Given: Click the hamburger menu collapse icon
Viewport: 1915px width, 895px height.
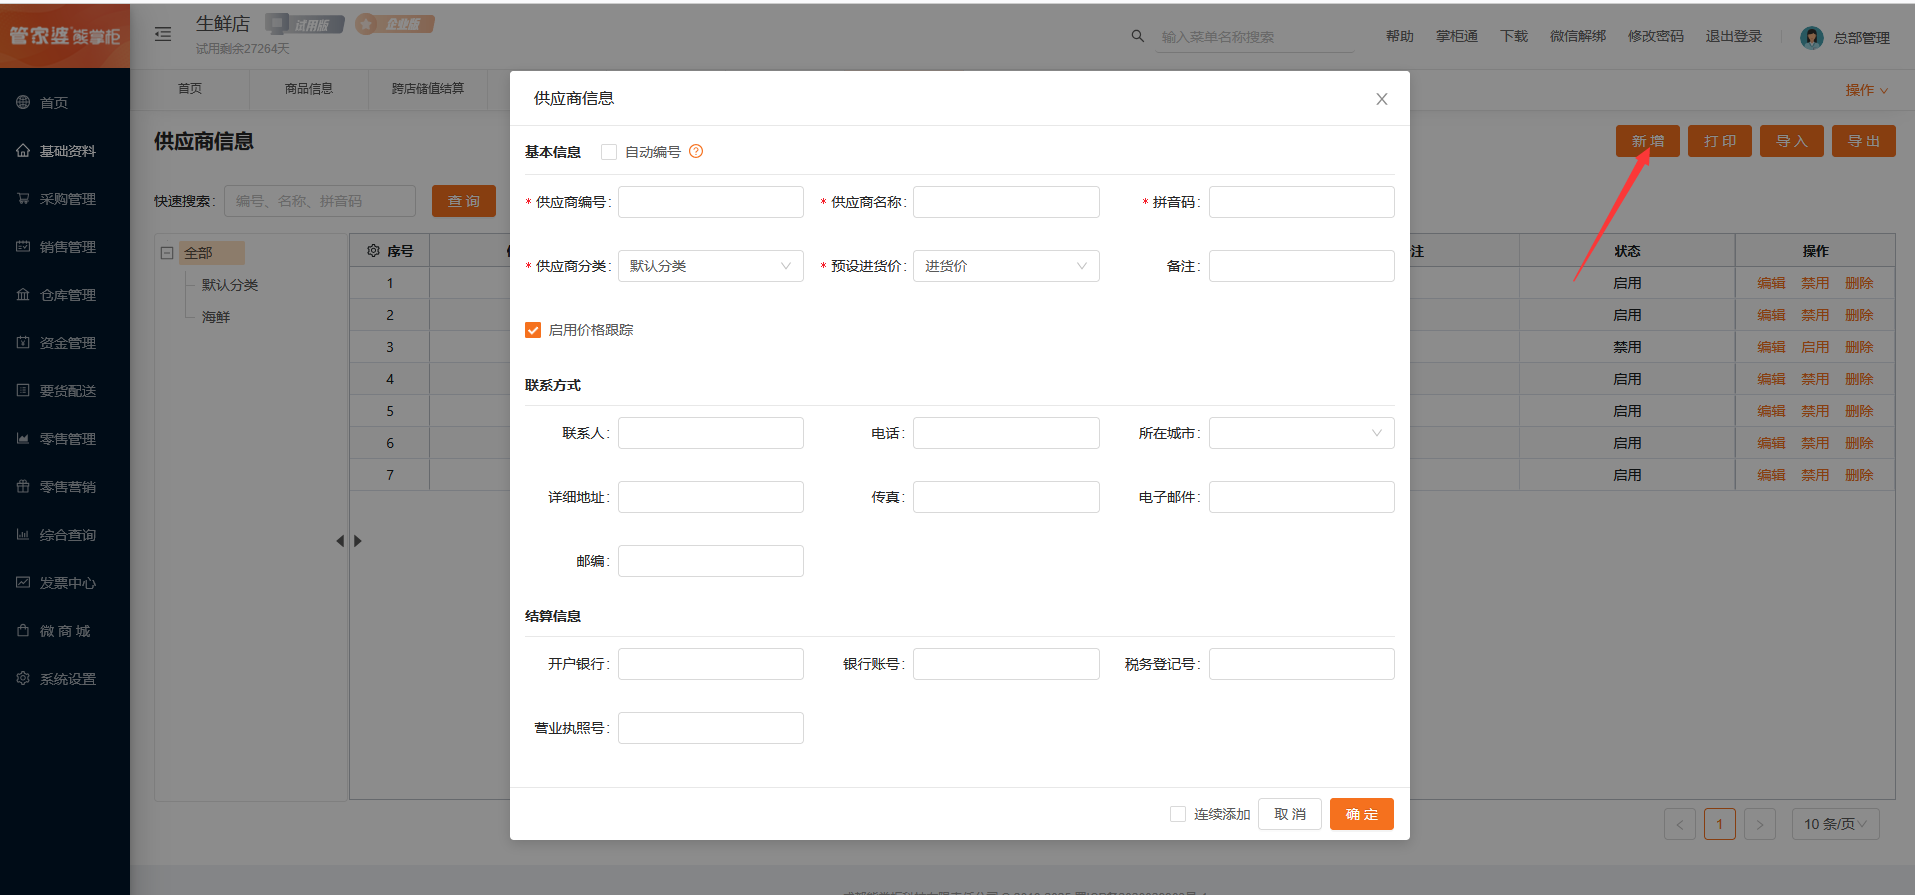Looking at the screenshot, I should click(163, 35).
